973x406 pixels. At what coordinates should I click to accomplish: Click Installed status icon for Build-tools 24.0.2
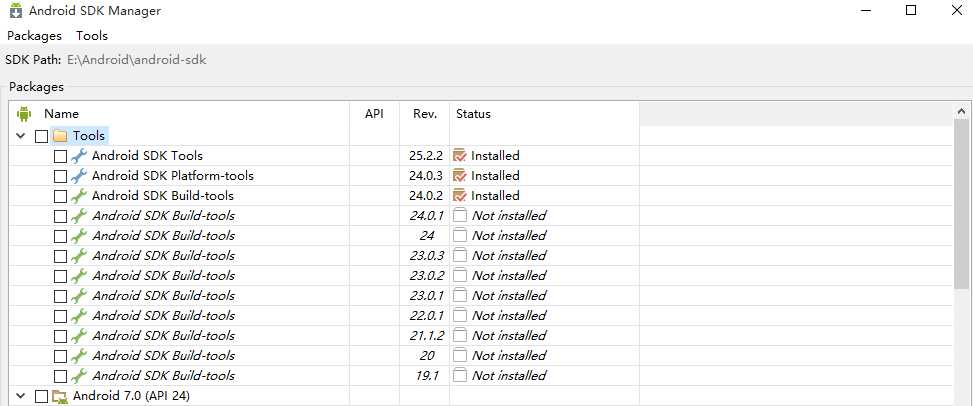point(460,196)
